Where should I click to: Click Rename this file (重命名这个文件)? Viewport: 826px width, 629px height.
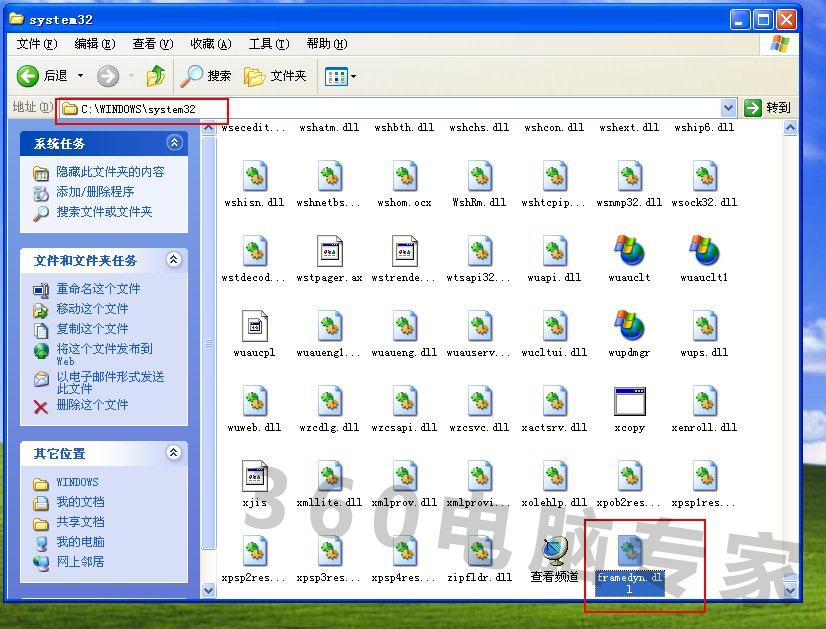click(98, 289)
